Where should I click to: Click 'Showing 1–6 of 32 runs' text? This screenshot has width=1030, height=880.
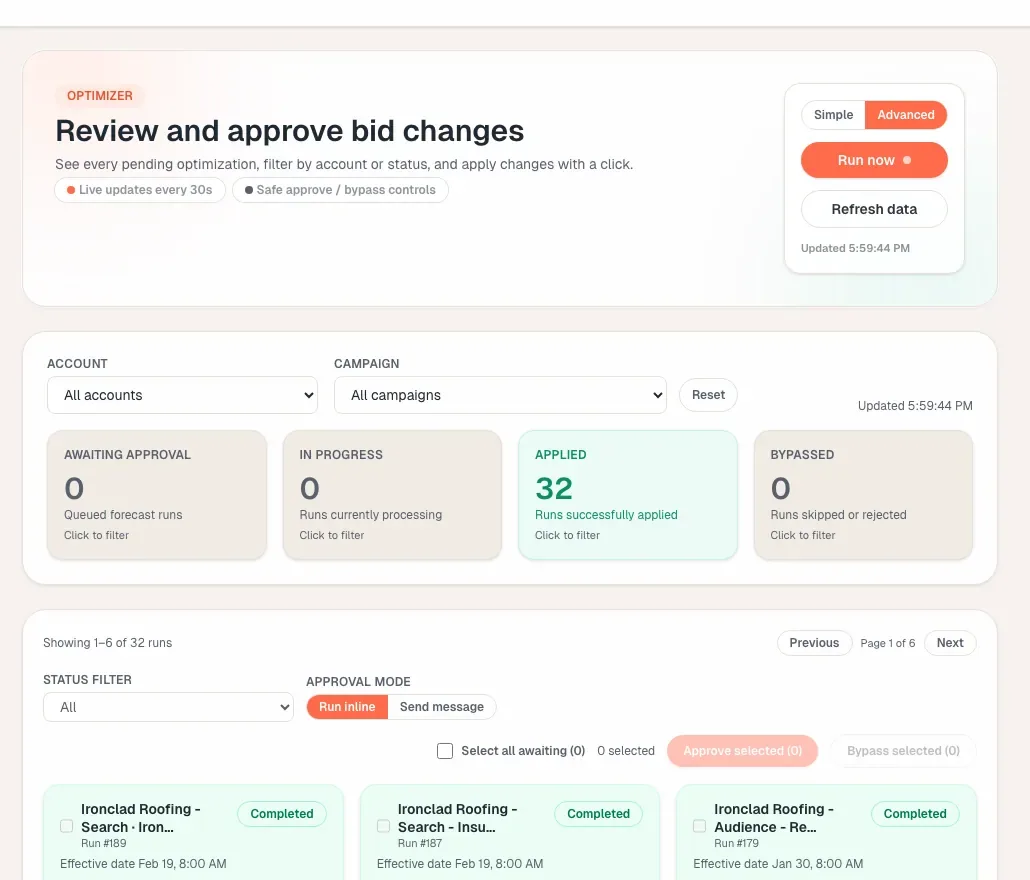click(x=108, y=643)
